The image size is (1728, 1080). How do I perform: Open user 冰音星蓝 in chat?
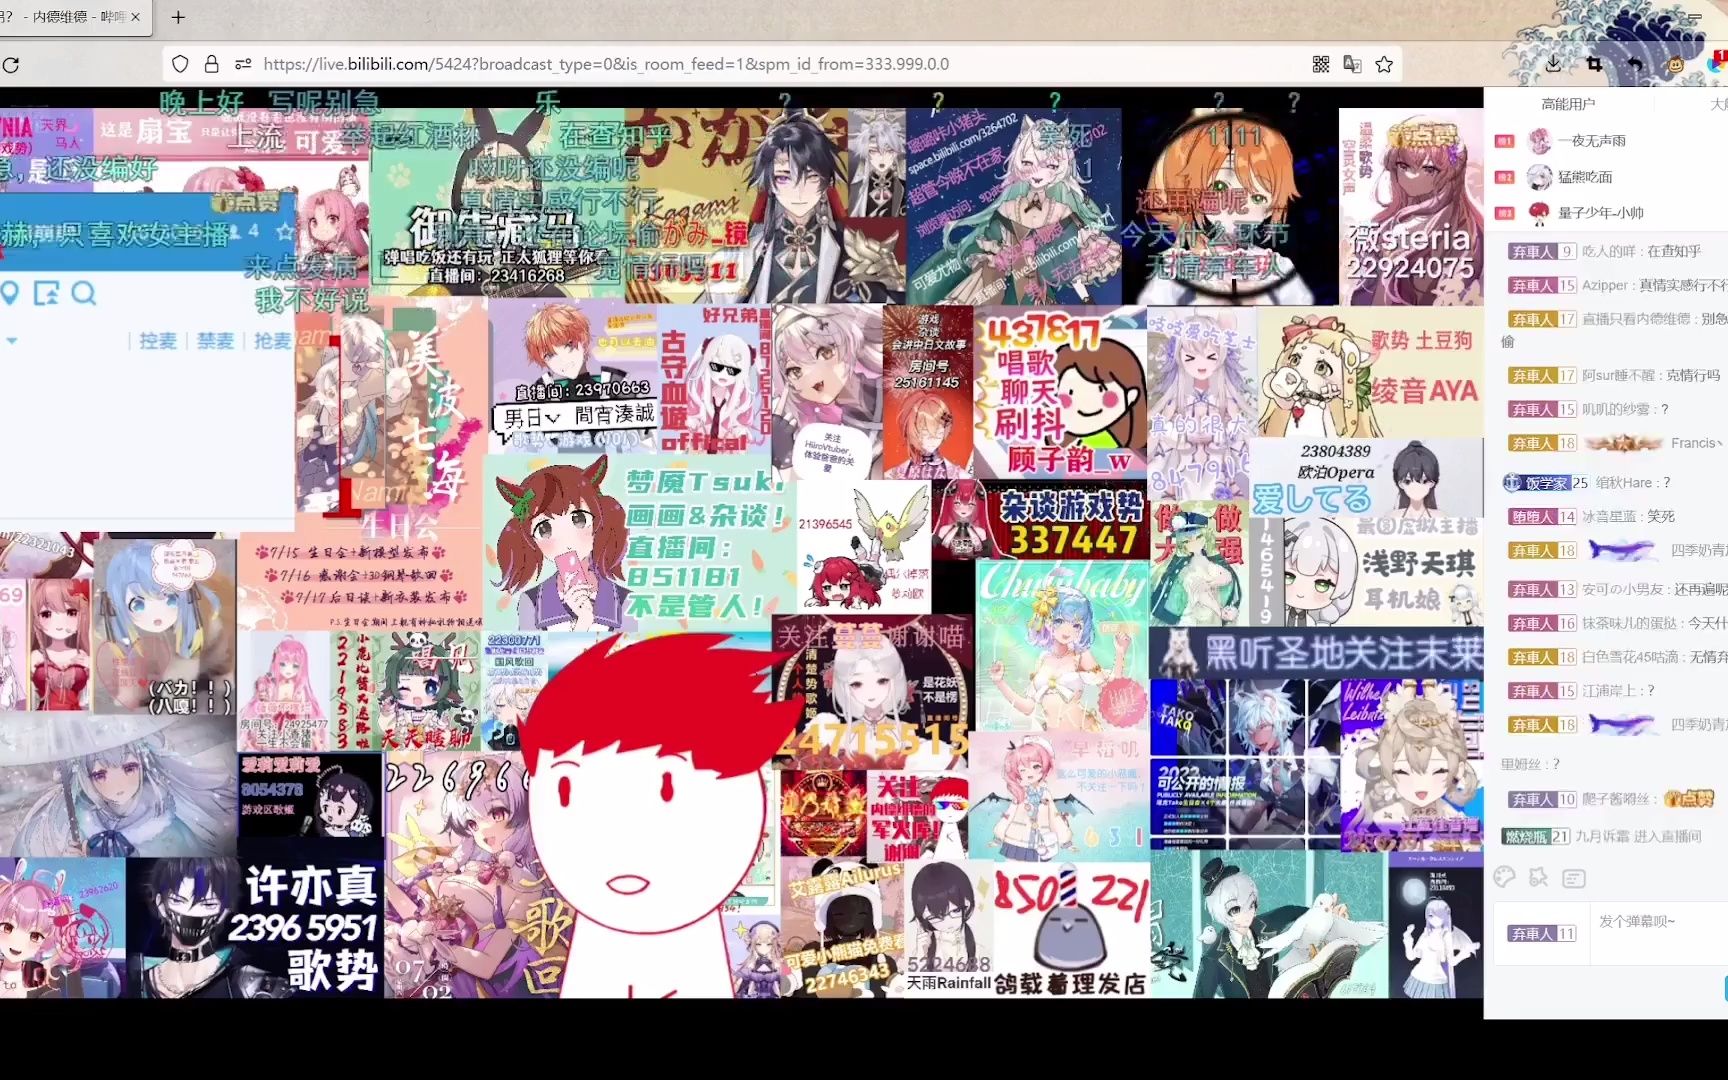tap(1609, 517)
